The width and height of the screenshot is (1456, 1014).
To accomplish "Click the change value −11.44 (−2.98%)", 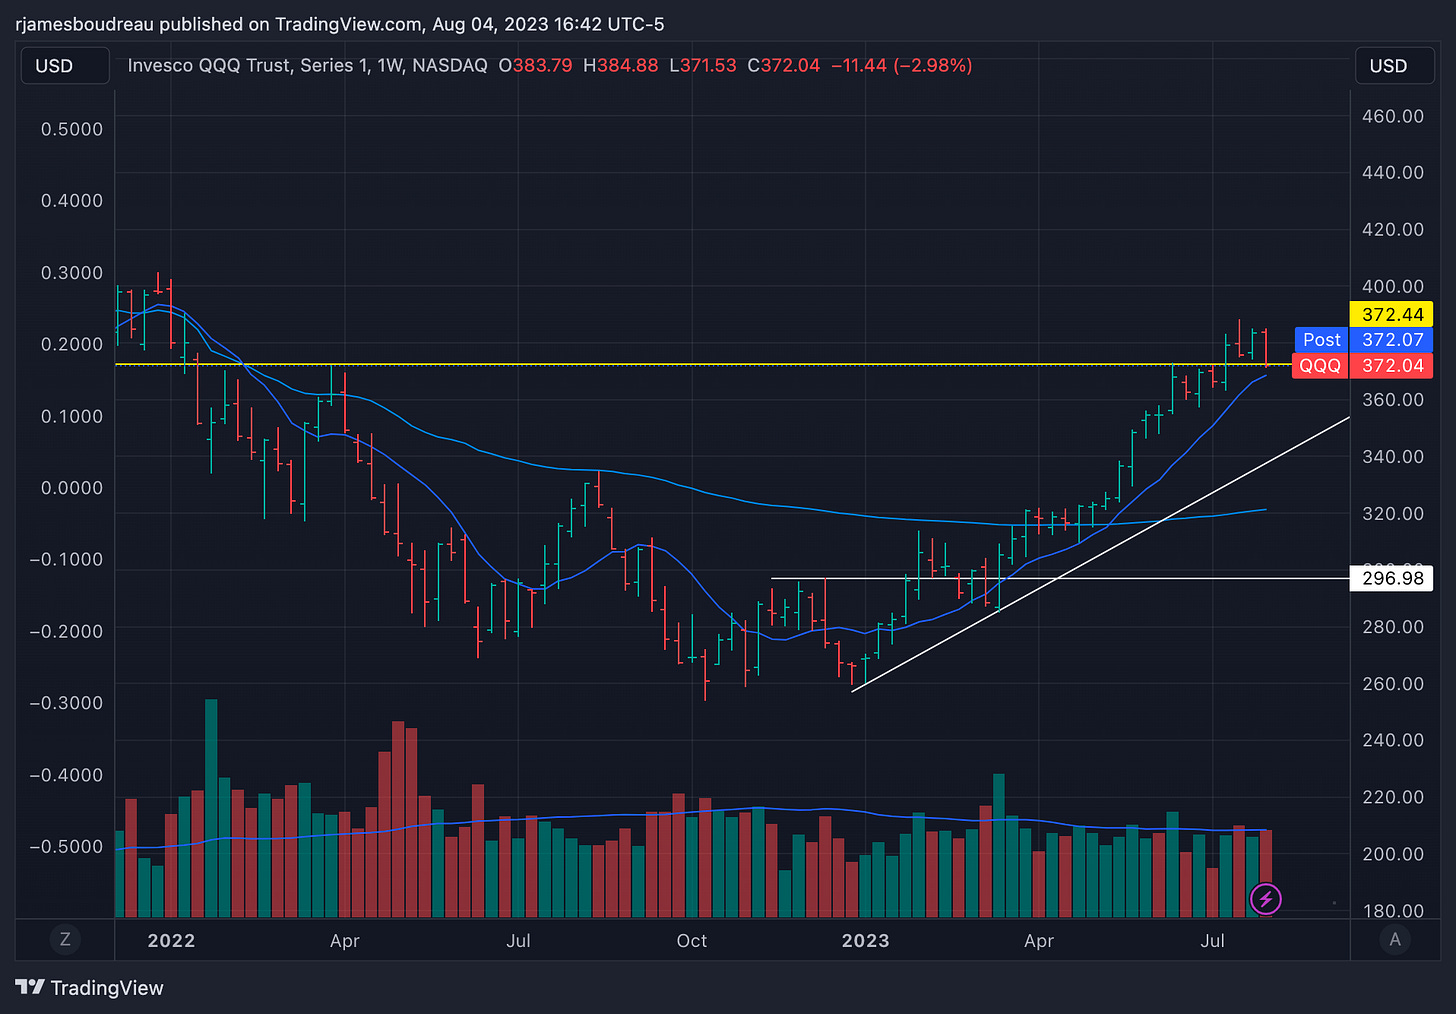I will (x=902, y=66).
